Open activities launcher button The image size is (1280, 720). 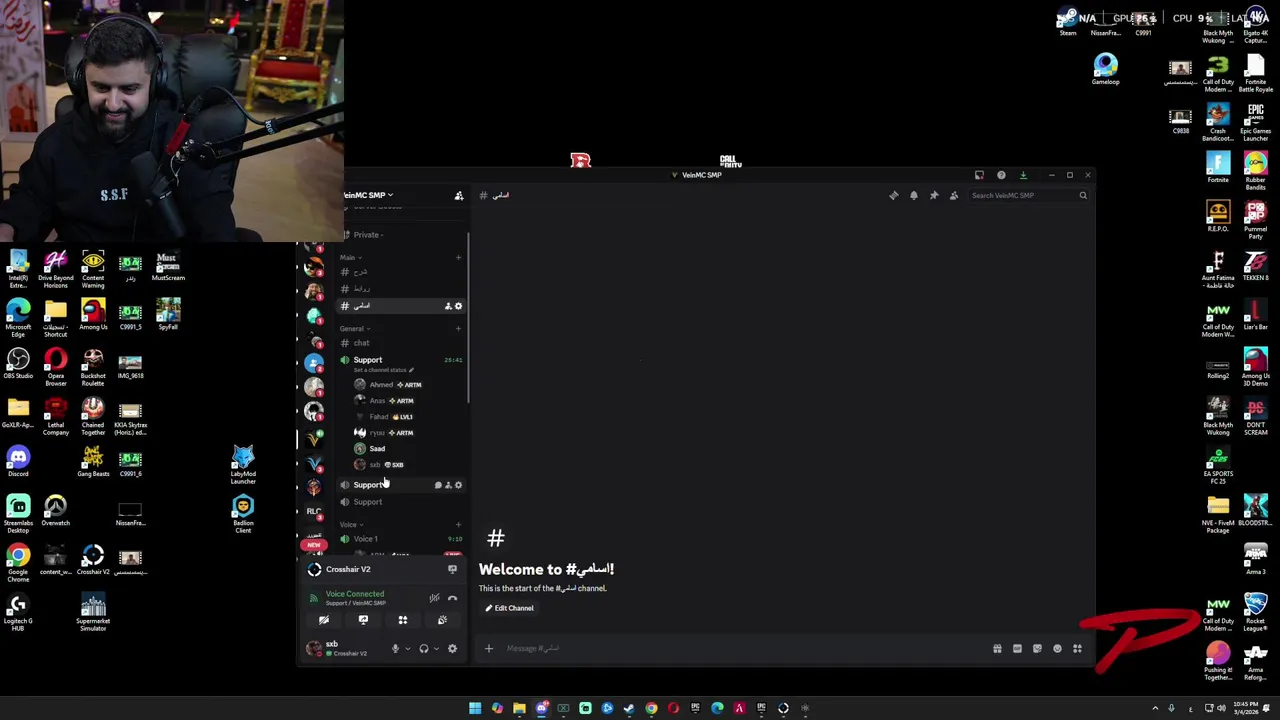[403, 620]
